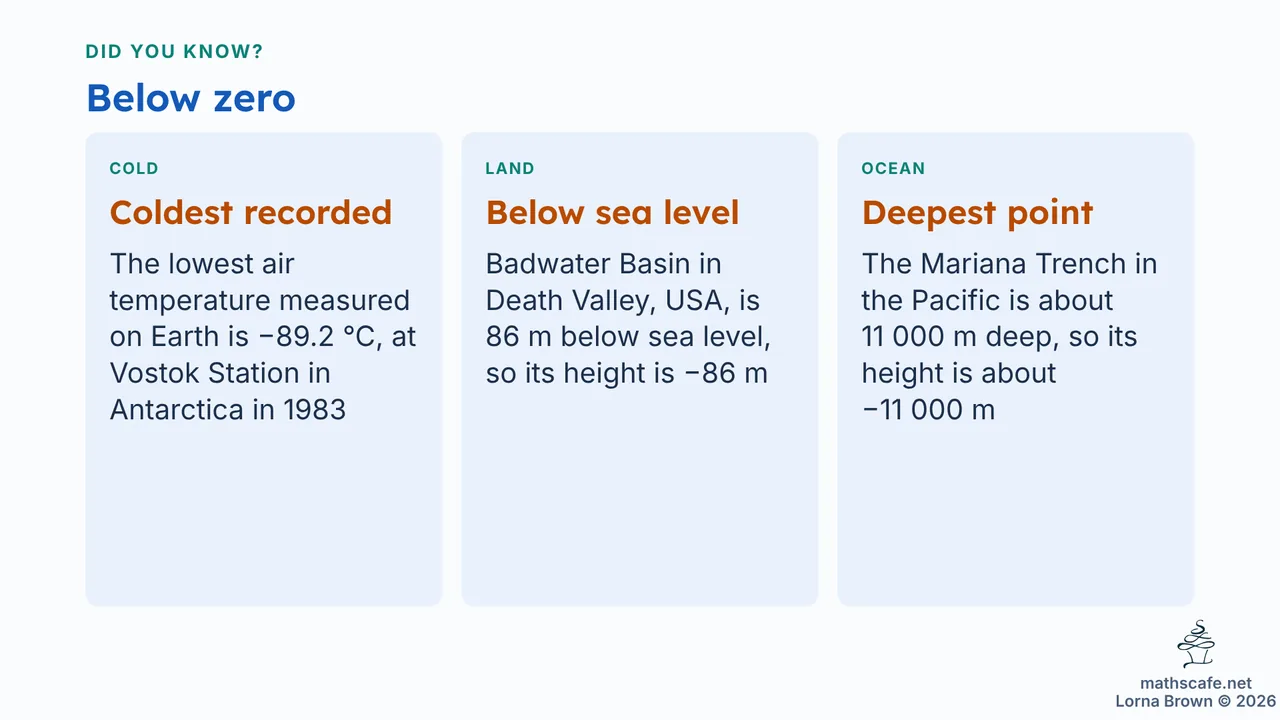Click the LAND category label
The height and width of the screenshot is (720, 1280).
[510, 168]
